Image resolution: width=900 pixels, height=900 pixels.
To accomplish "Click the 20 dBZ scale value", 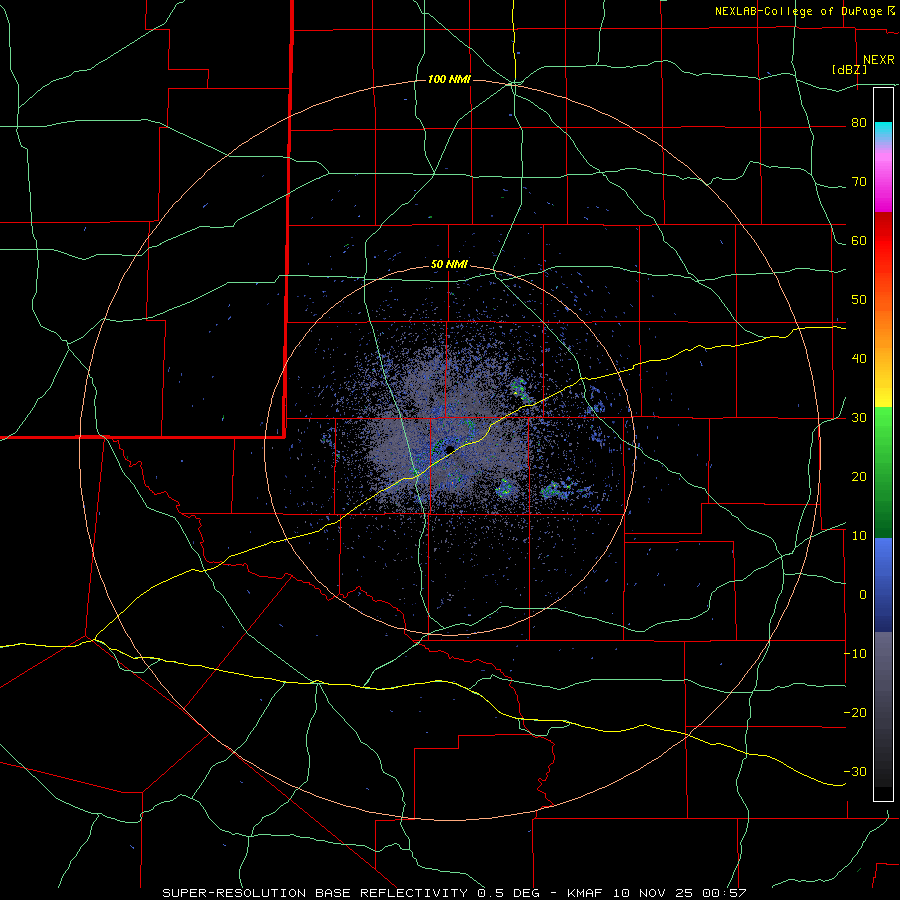I will pyautogui.click(x=859, y=477).
